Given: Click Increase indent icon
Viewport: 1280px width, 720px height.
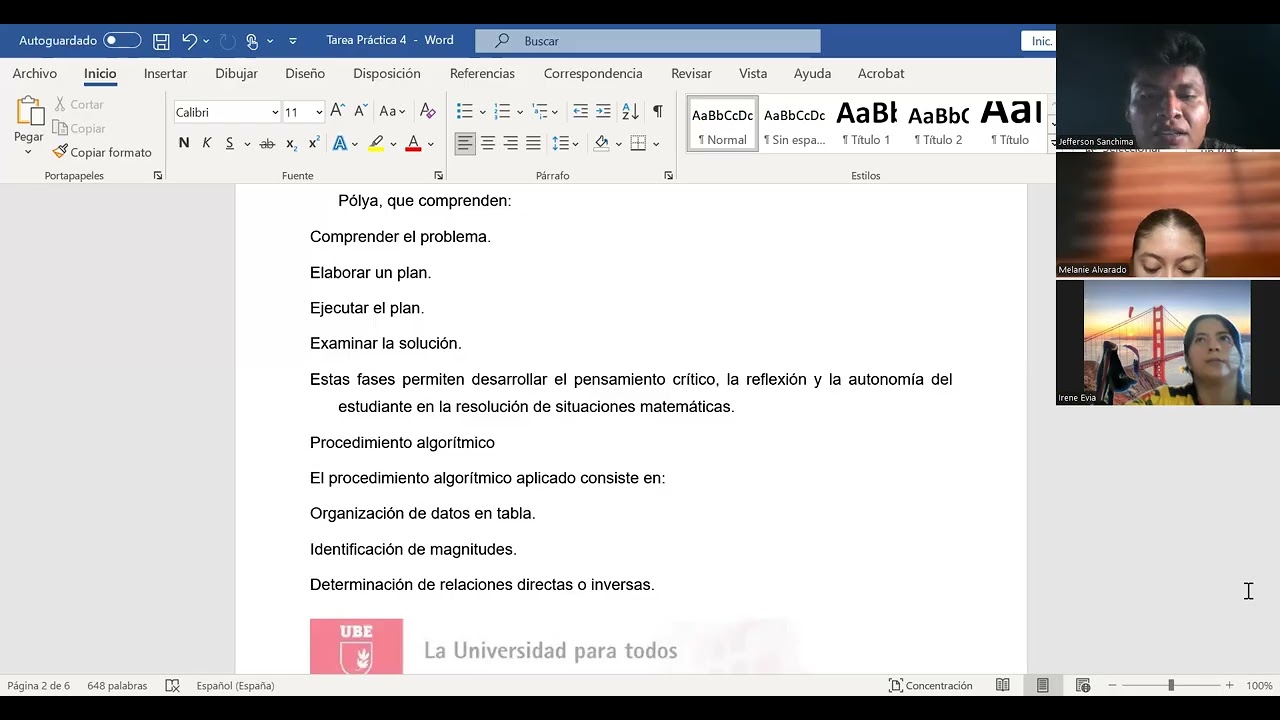Looking at the screenshot, I should [603, 111].
